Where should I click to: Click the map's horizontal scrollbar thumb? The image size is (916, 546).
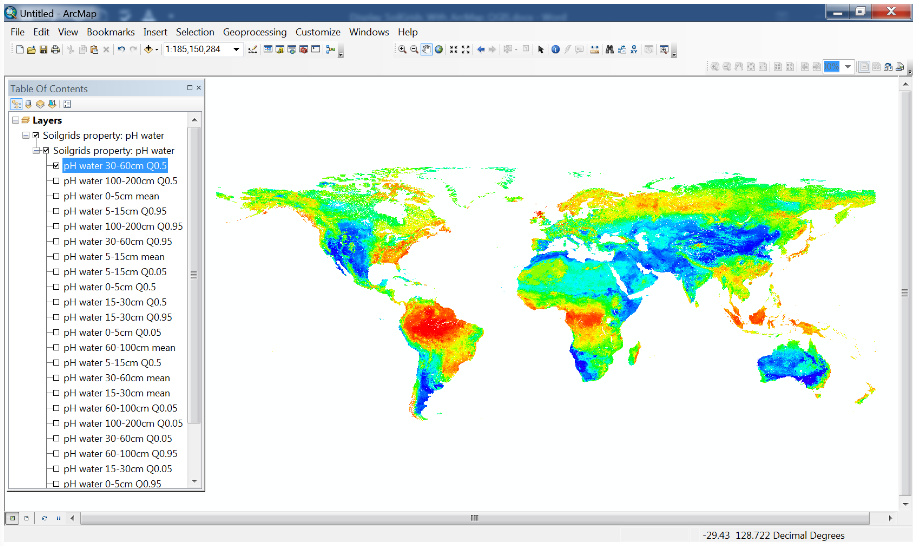(x=474, y=518)
